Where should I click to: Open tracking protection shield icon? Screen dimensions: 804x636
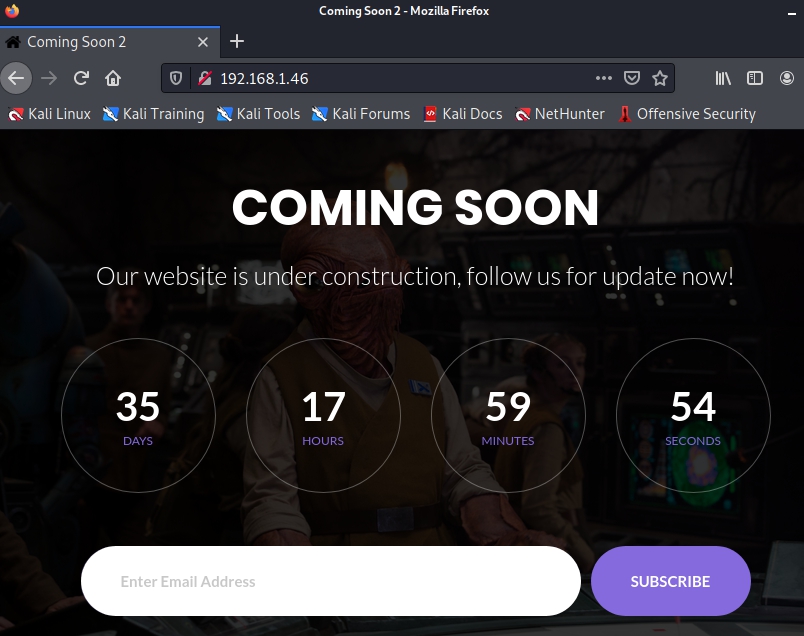[176, 78]
